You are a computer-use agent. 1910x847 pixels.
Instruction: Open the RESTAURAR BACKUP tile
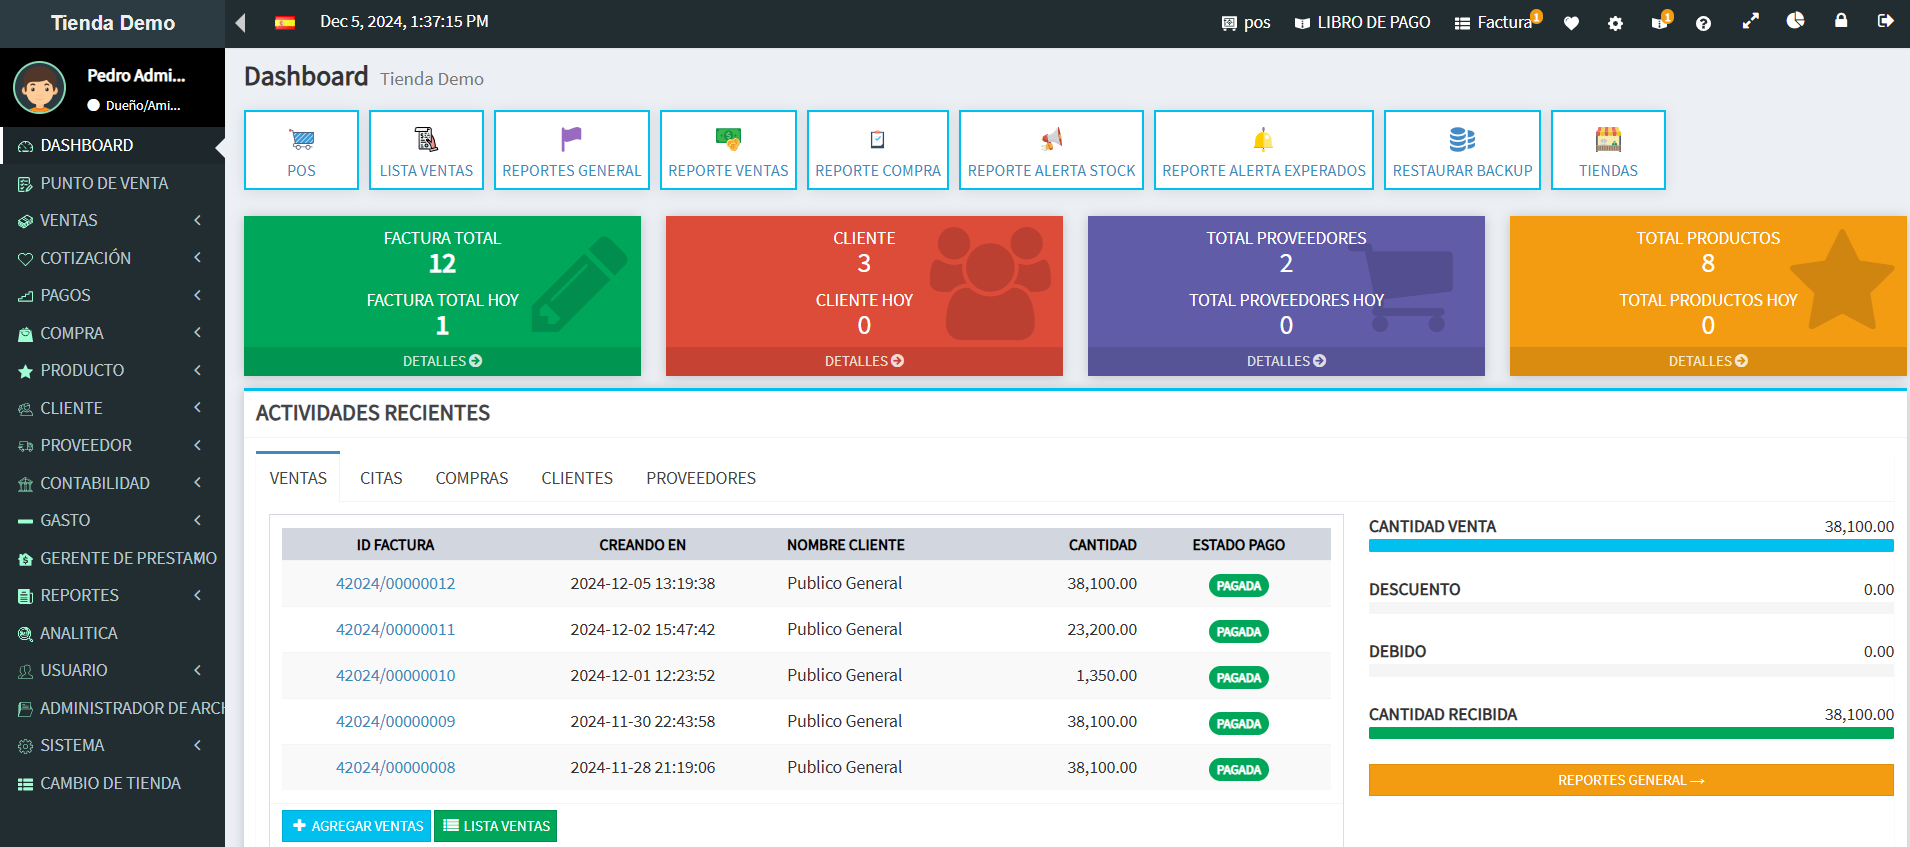[1462, 150]
